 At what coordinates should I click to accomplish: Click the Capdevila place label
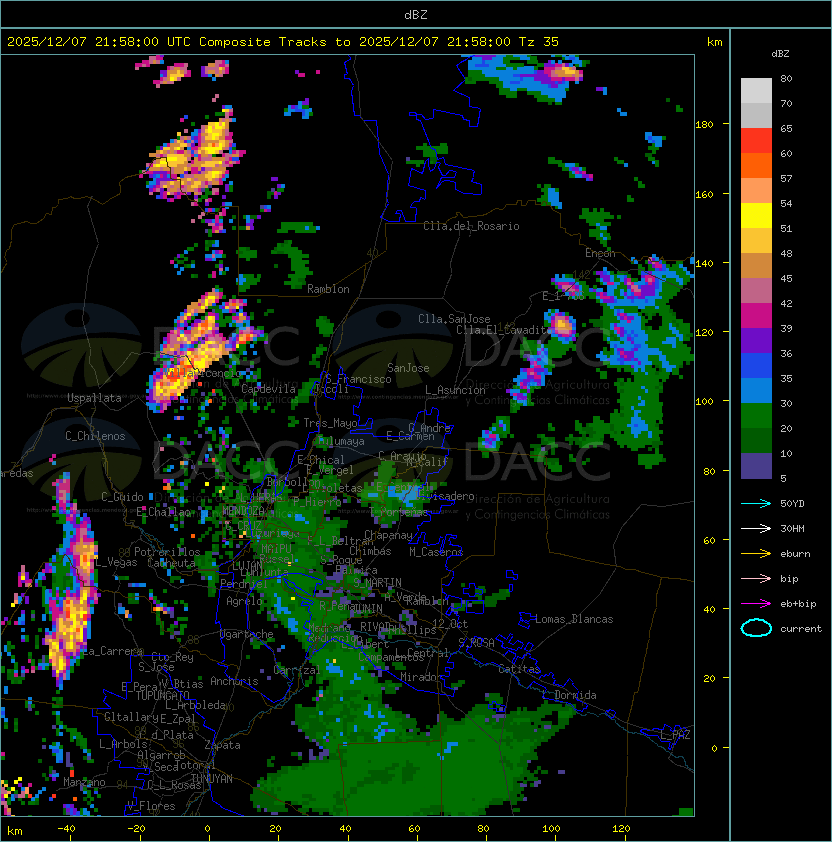(x=269, y=389)
